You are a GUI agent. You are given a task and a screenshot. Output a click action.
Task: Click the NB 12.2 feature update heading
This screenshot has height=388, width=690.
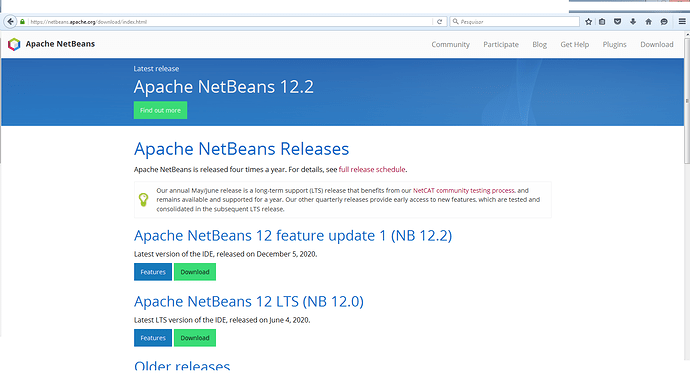293,235
